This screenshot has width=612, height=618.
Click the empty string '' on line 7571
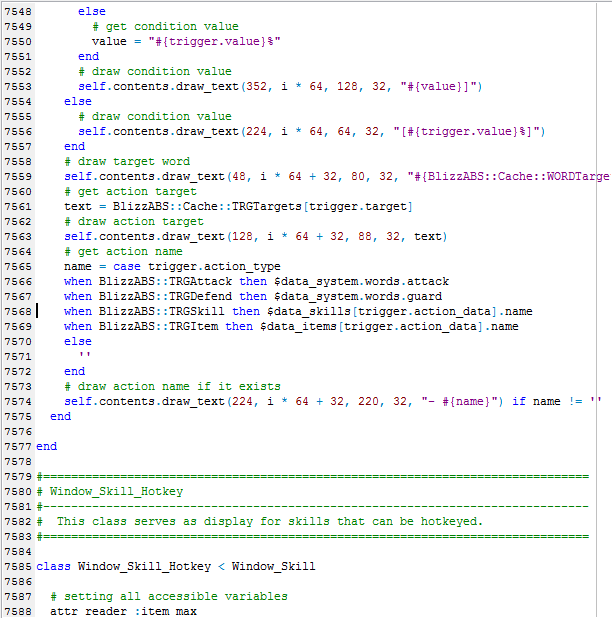85,355
